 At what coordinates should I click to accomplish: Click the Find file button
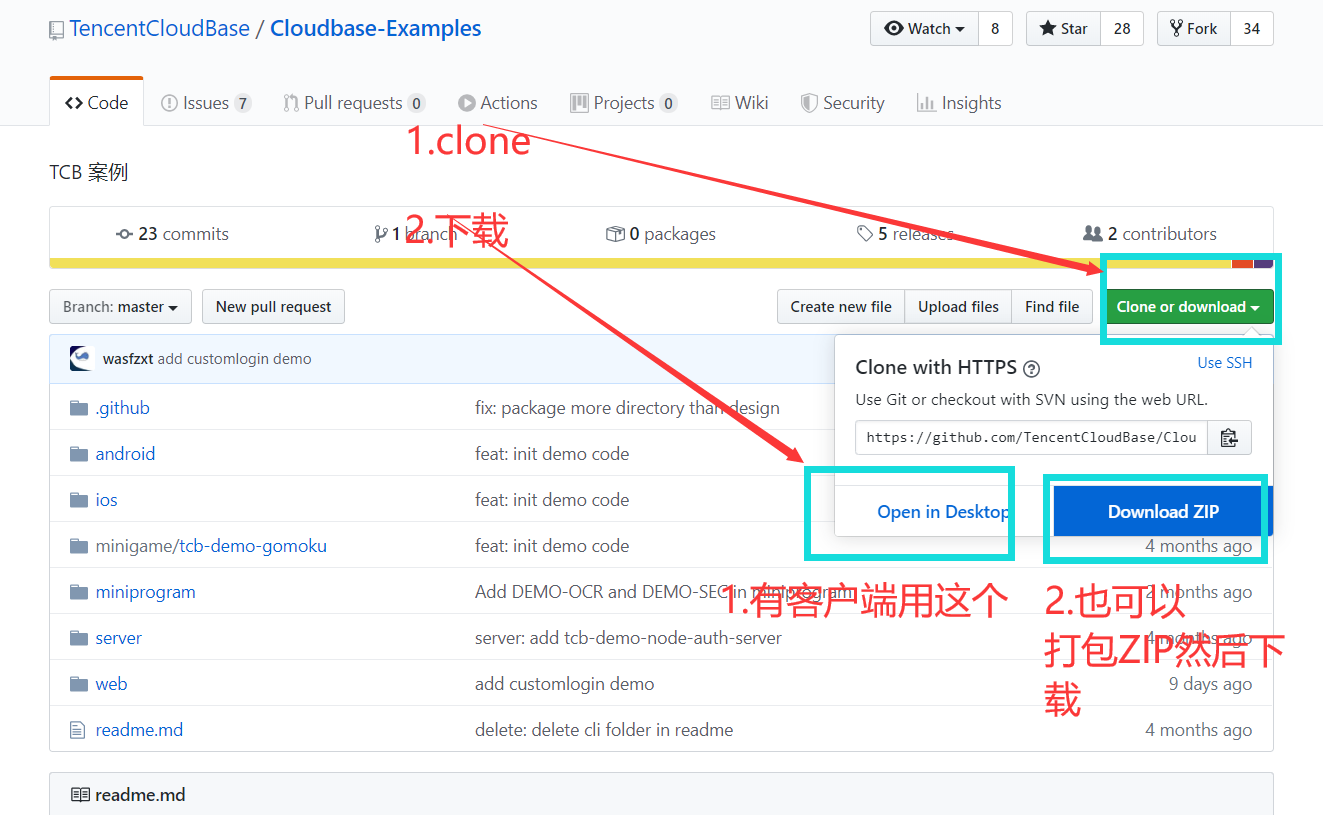tap(1052, 307)
